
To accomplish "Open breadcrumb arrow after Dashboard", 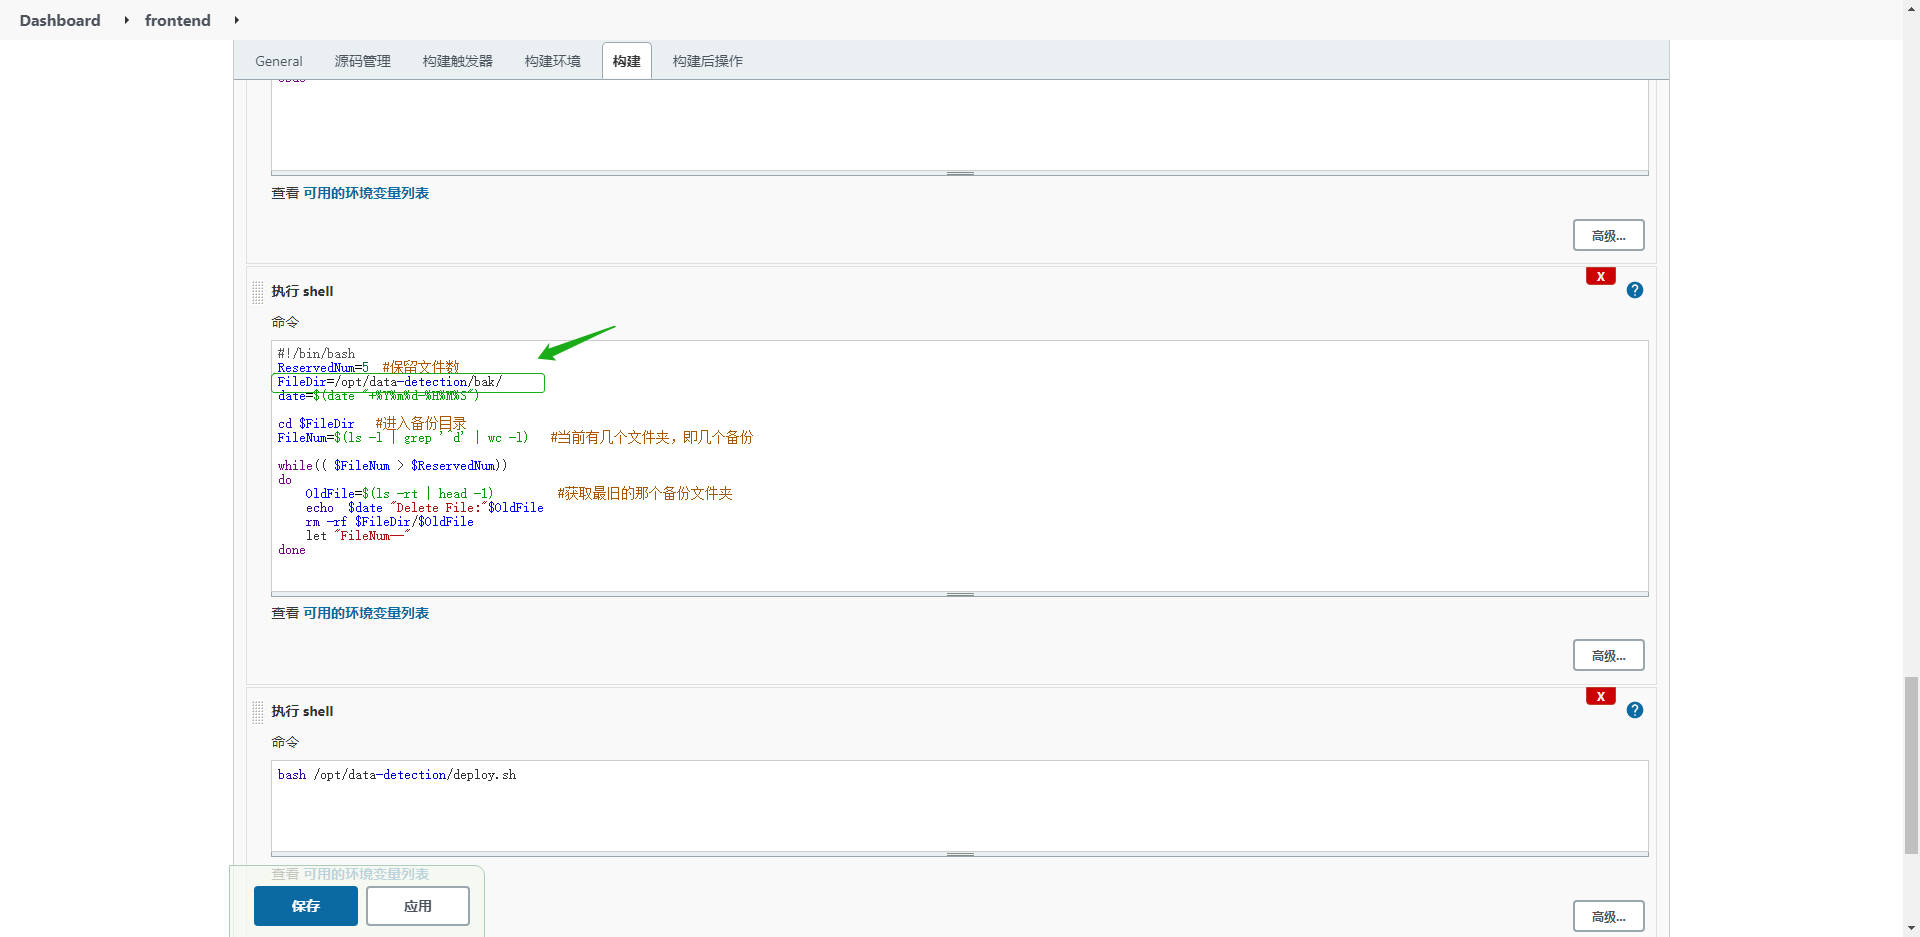I will (126, 20).
